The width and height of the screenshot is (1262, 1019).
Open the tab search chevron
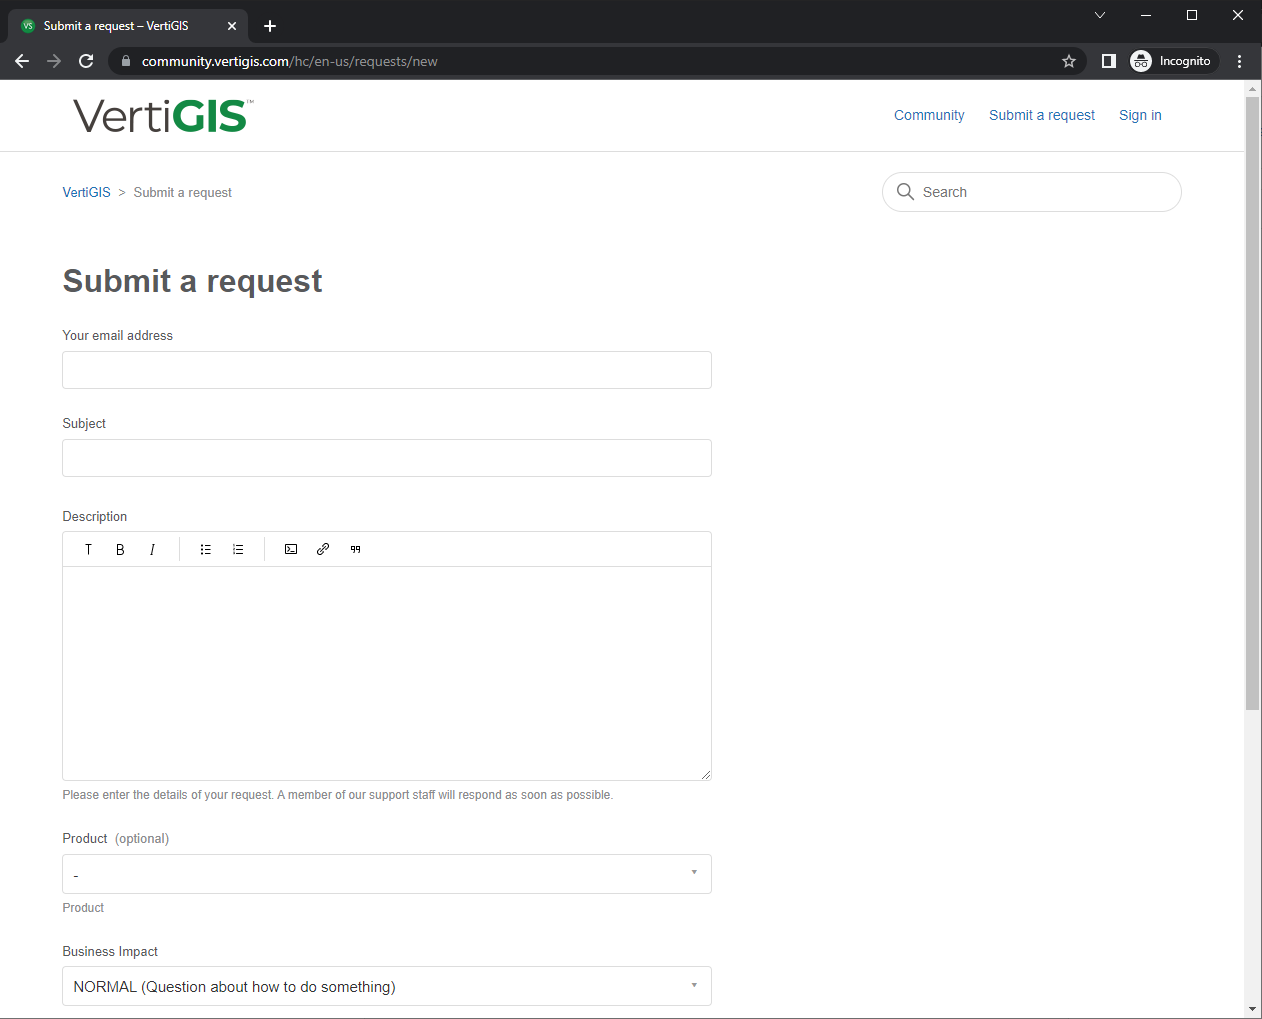pyautogui.click(x=1100, y=15)
